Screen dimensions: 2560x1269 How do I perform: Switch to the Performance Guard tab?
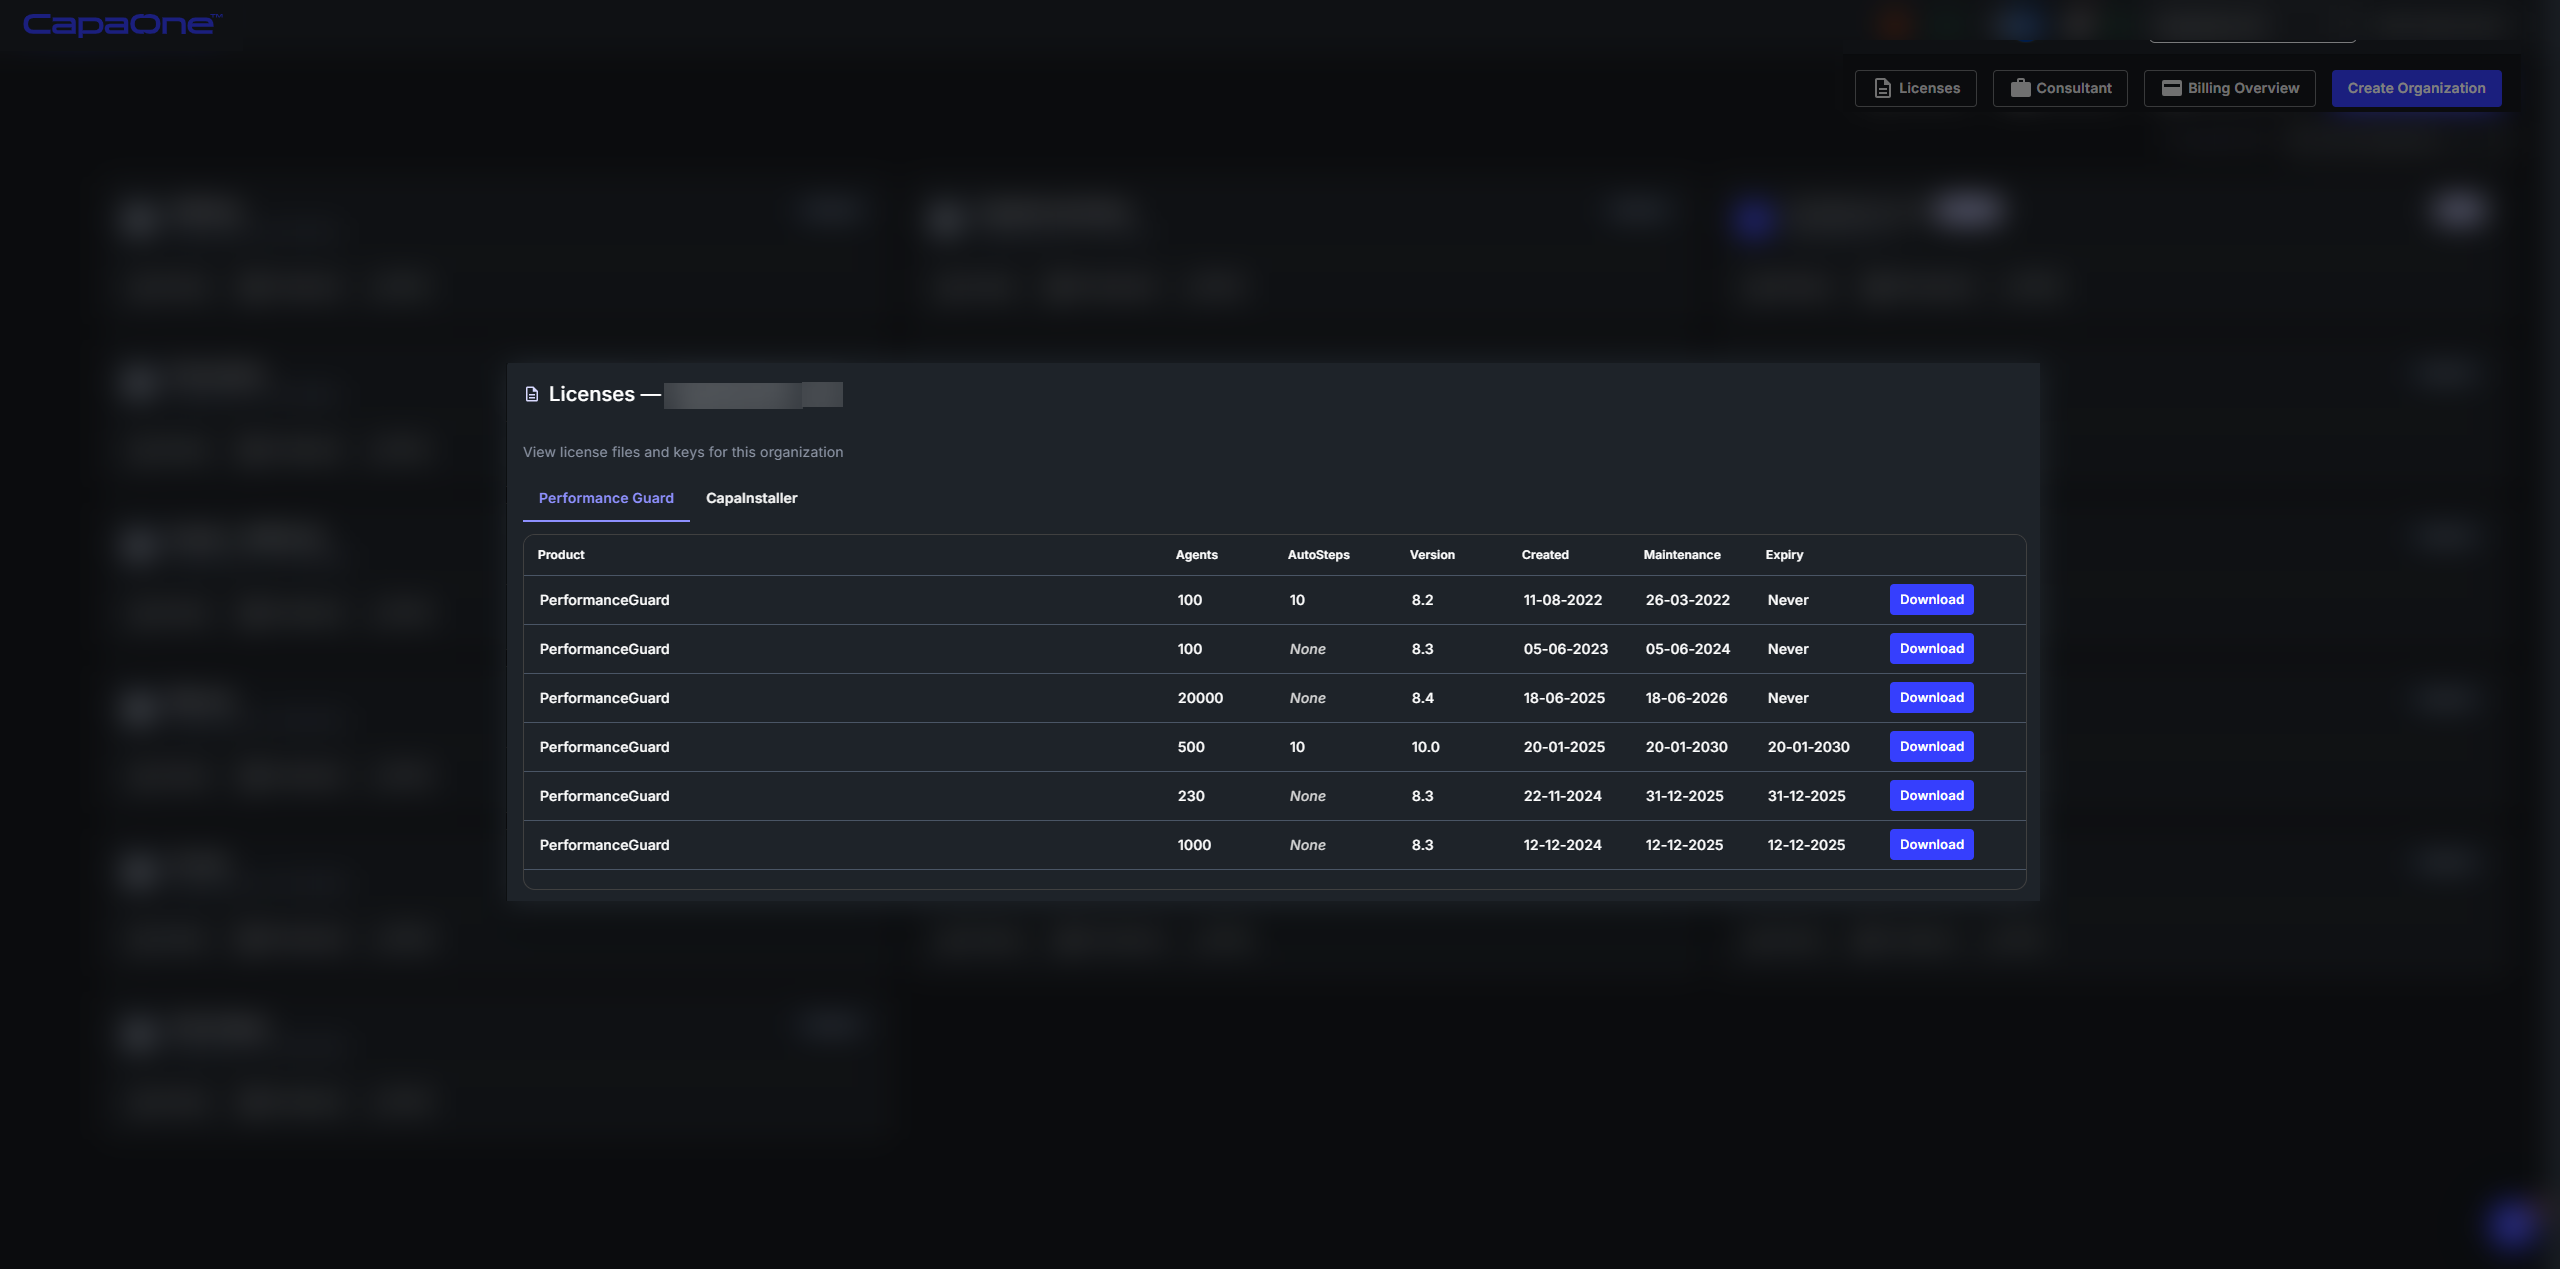pos(606,498)
